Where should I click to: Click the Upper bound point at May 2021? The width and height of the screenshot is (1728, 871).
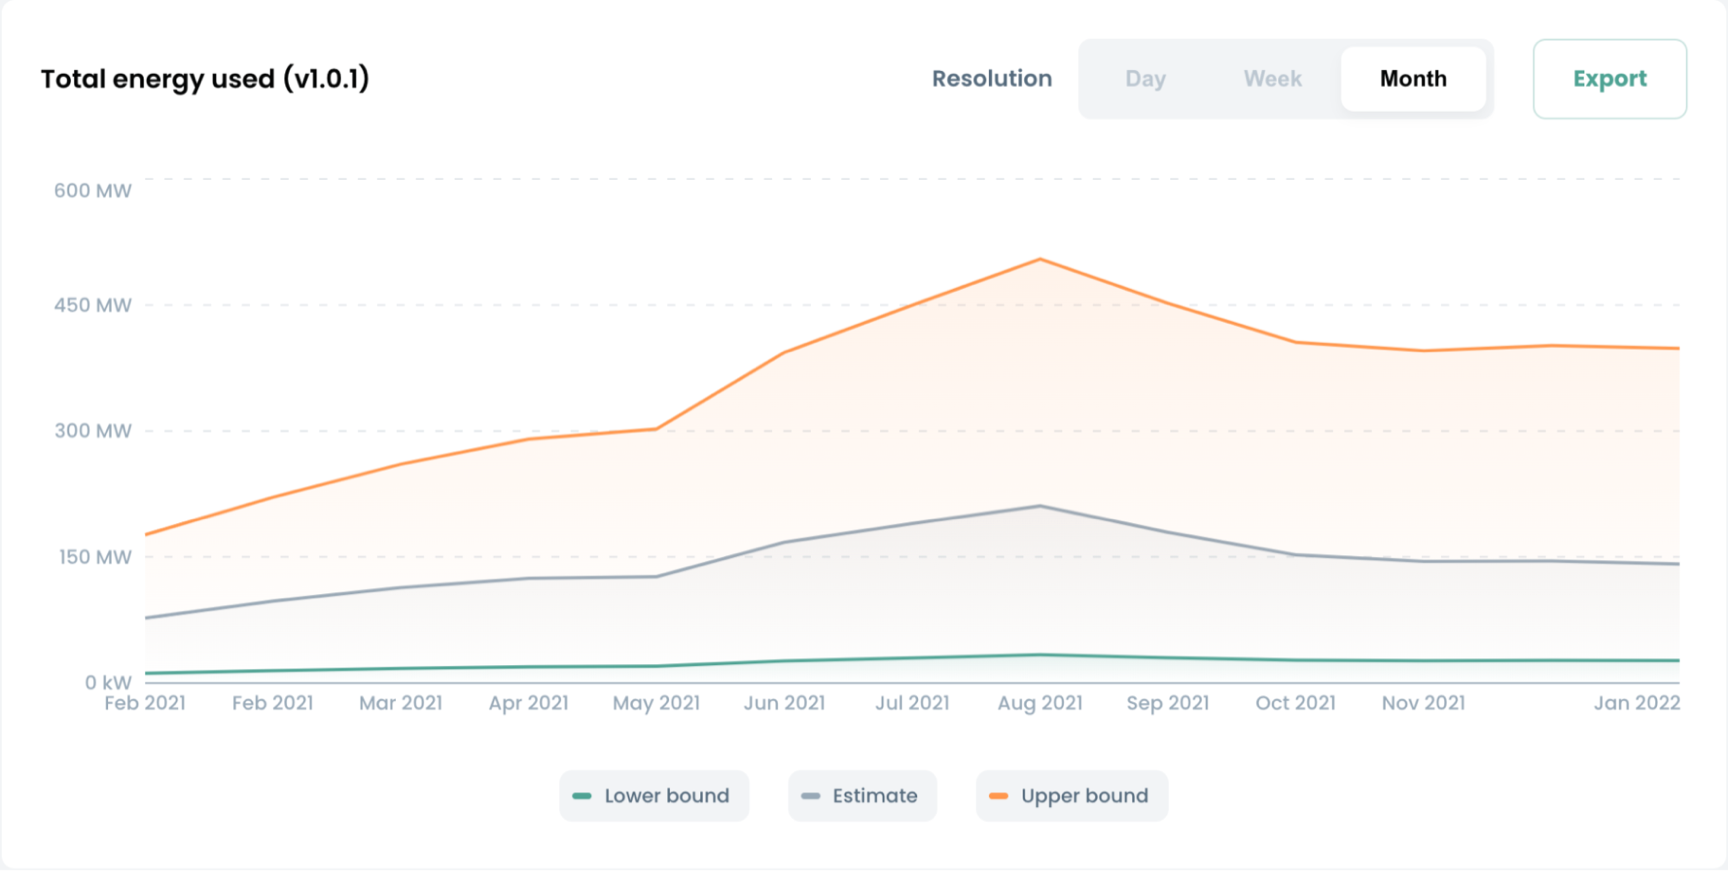click(656, 429)
